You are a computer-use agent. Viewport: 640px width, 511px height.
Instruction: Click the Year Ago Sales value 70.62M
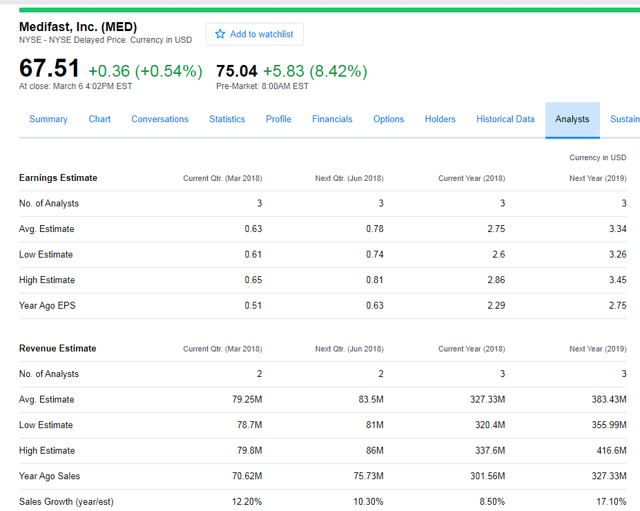coord(247,476)
